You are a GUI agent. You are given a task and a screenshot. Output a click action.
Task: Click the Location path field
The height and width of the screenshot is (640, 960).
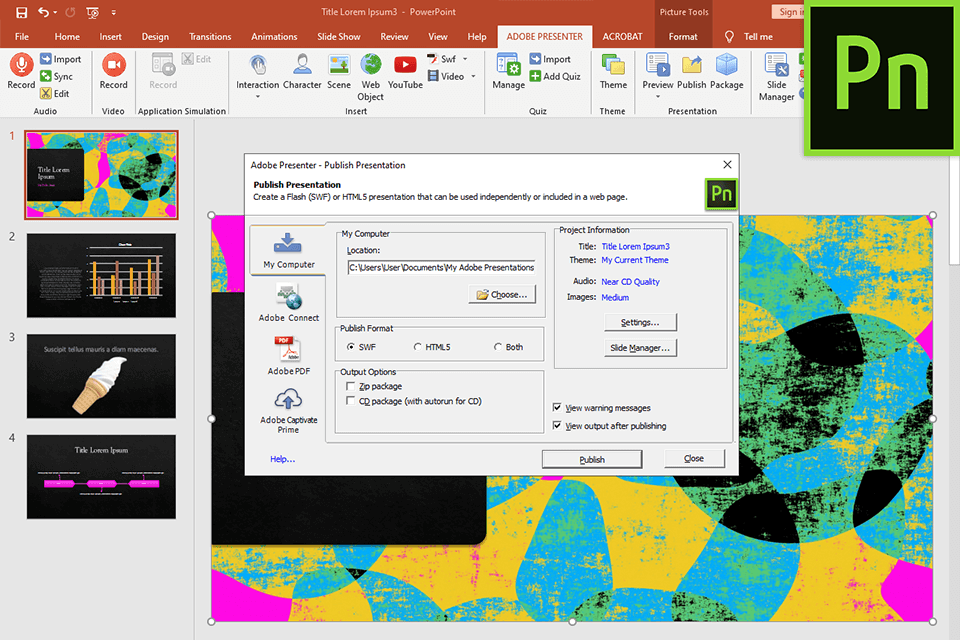click(x=441, y=268)
